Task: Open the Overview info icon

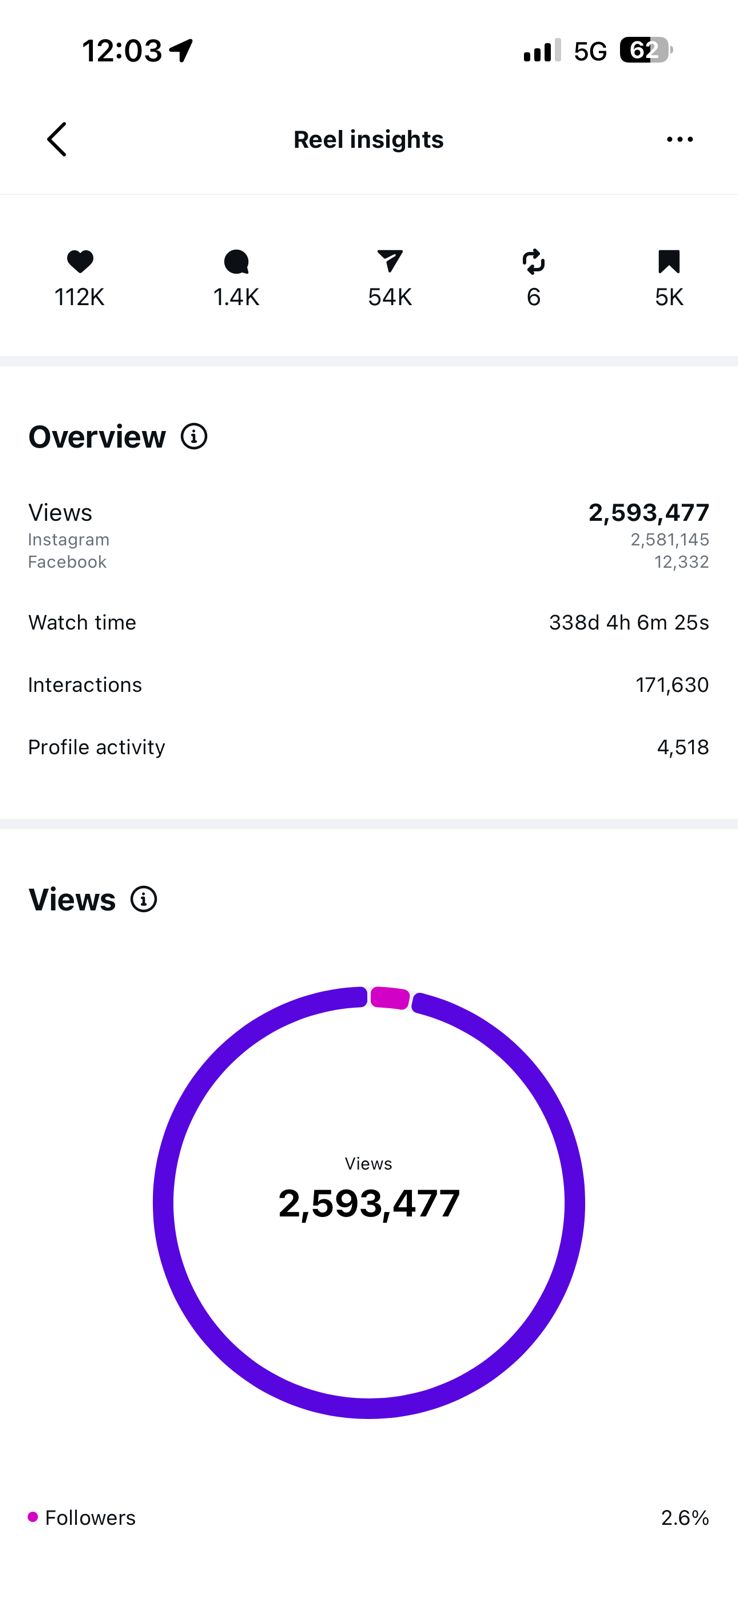Action: [x=194, y=436]
